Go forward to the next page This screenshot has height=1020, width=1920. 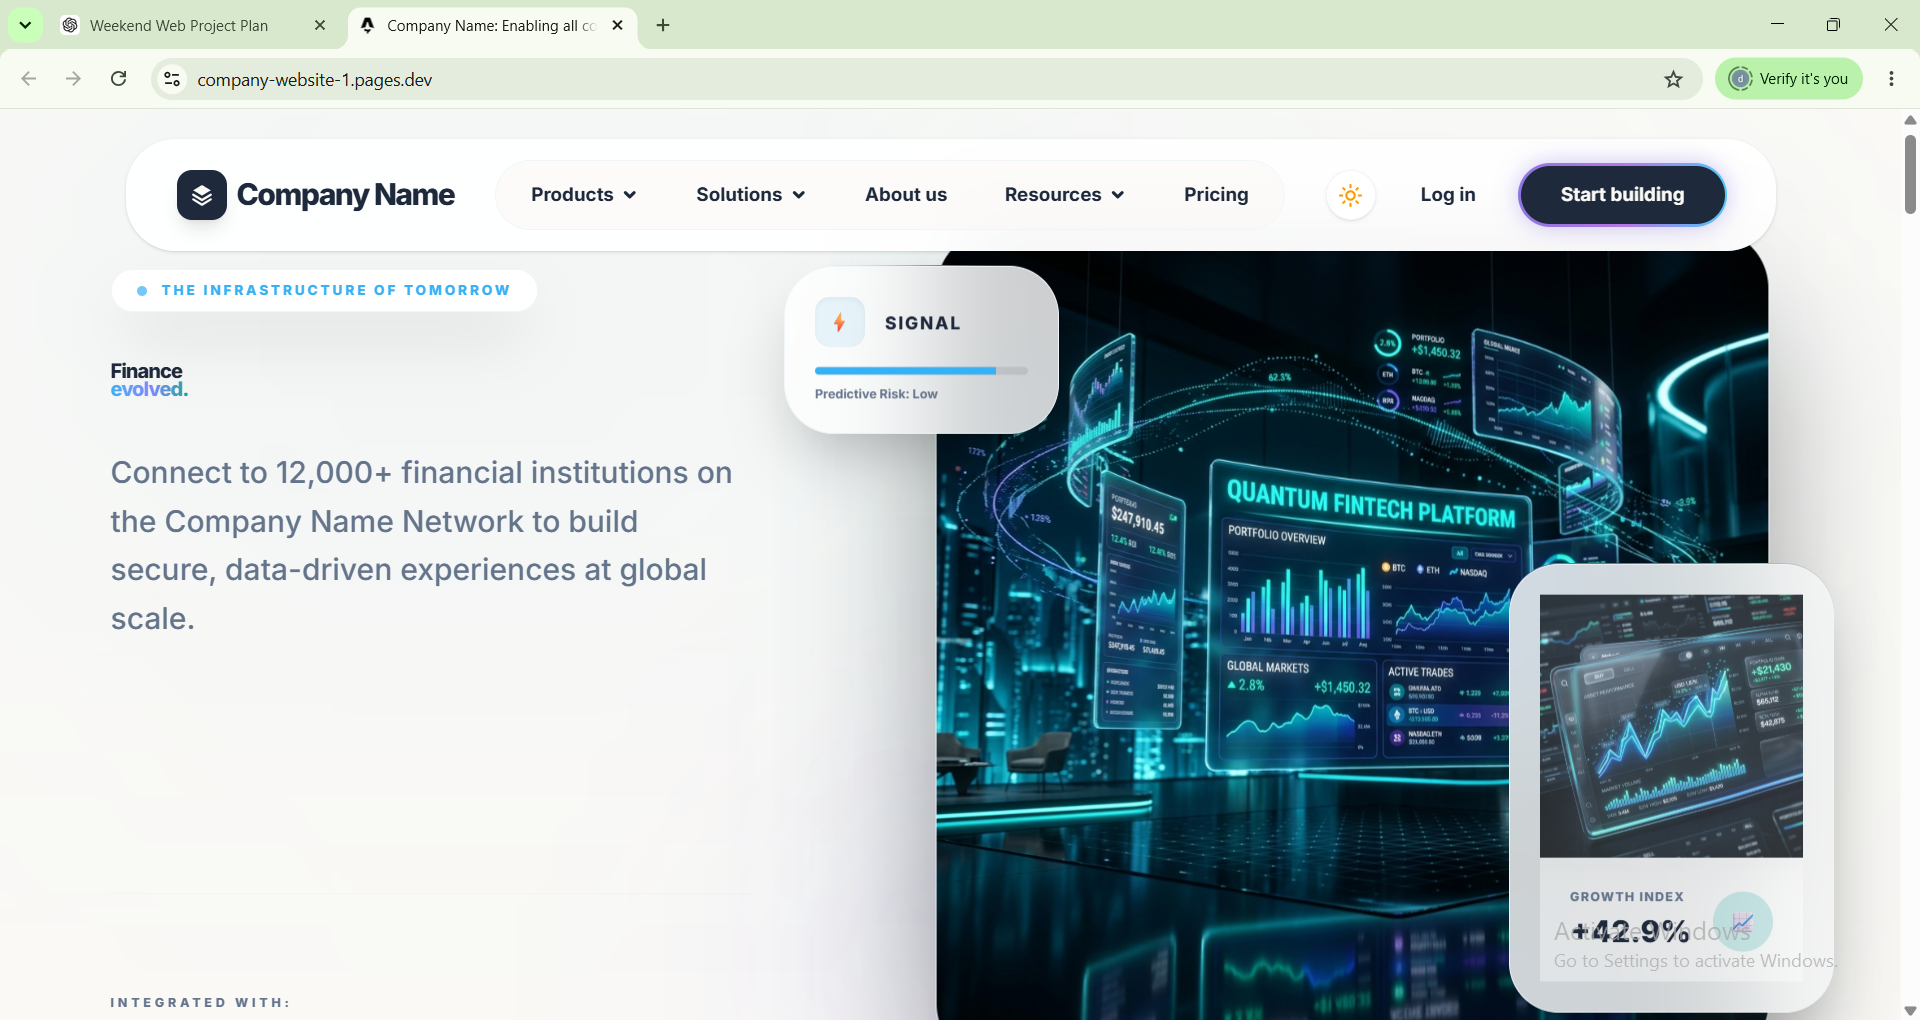pyautogui.click(x=73, y=79)
